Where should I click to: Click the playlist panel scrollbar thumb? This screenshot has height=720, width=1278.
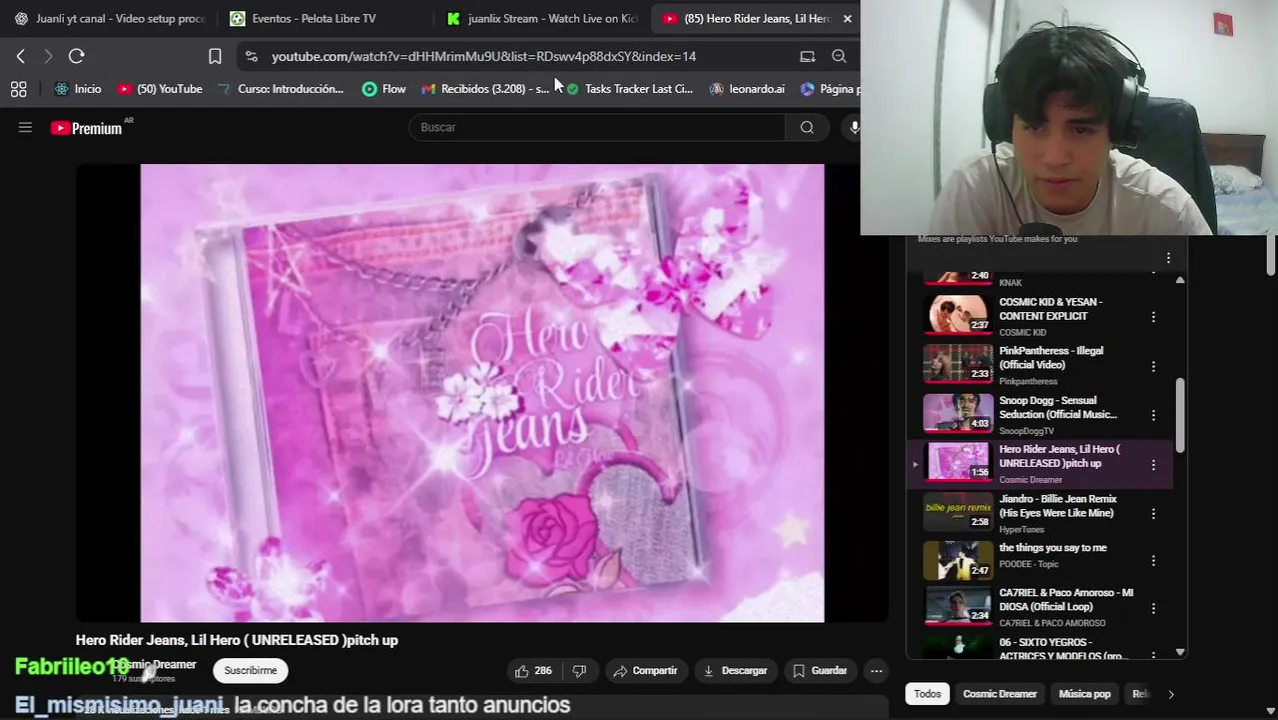[x=1180, y=415]
